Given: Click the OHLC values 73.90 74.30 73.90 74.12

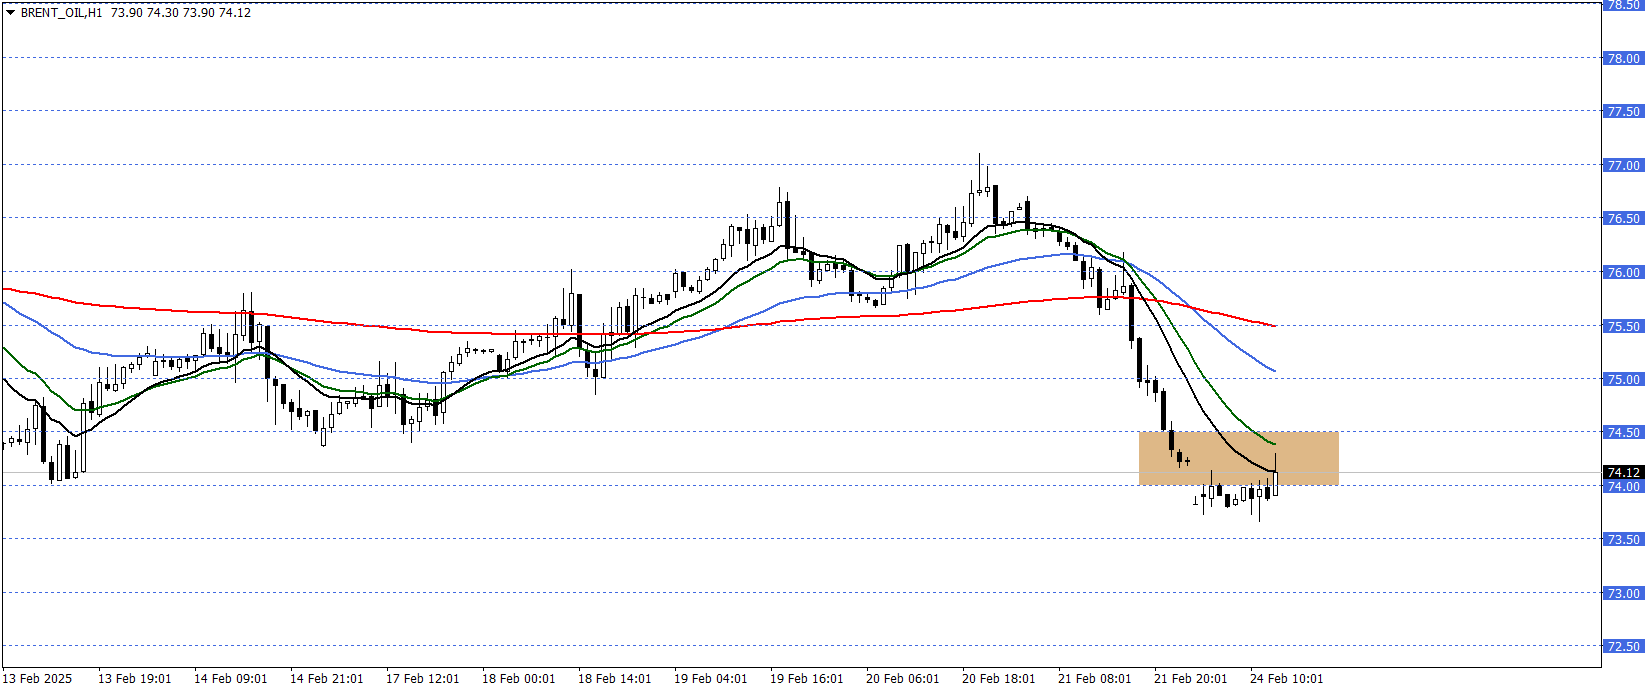Looking at the screenshot, I should tap(181, 13).
